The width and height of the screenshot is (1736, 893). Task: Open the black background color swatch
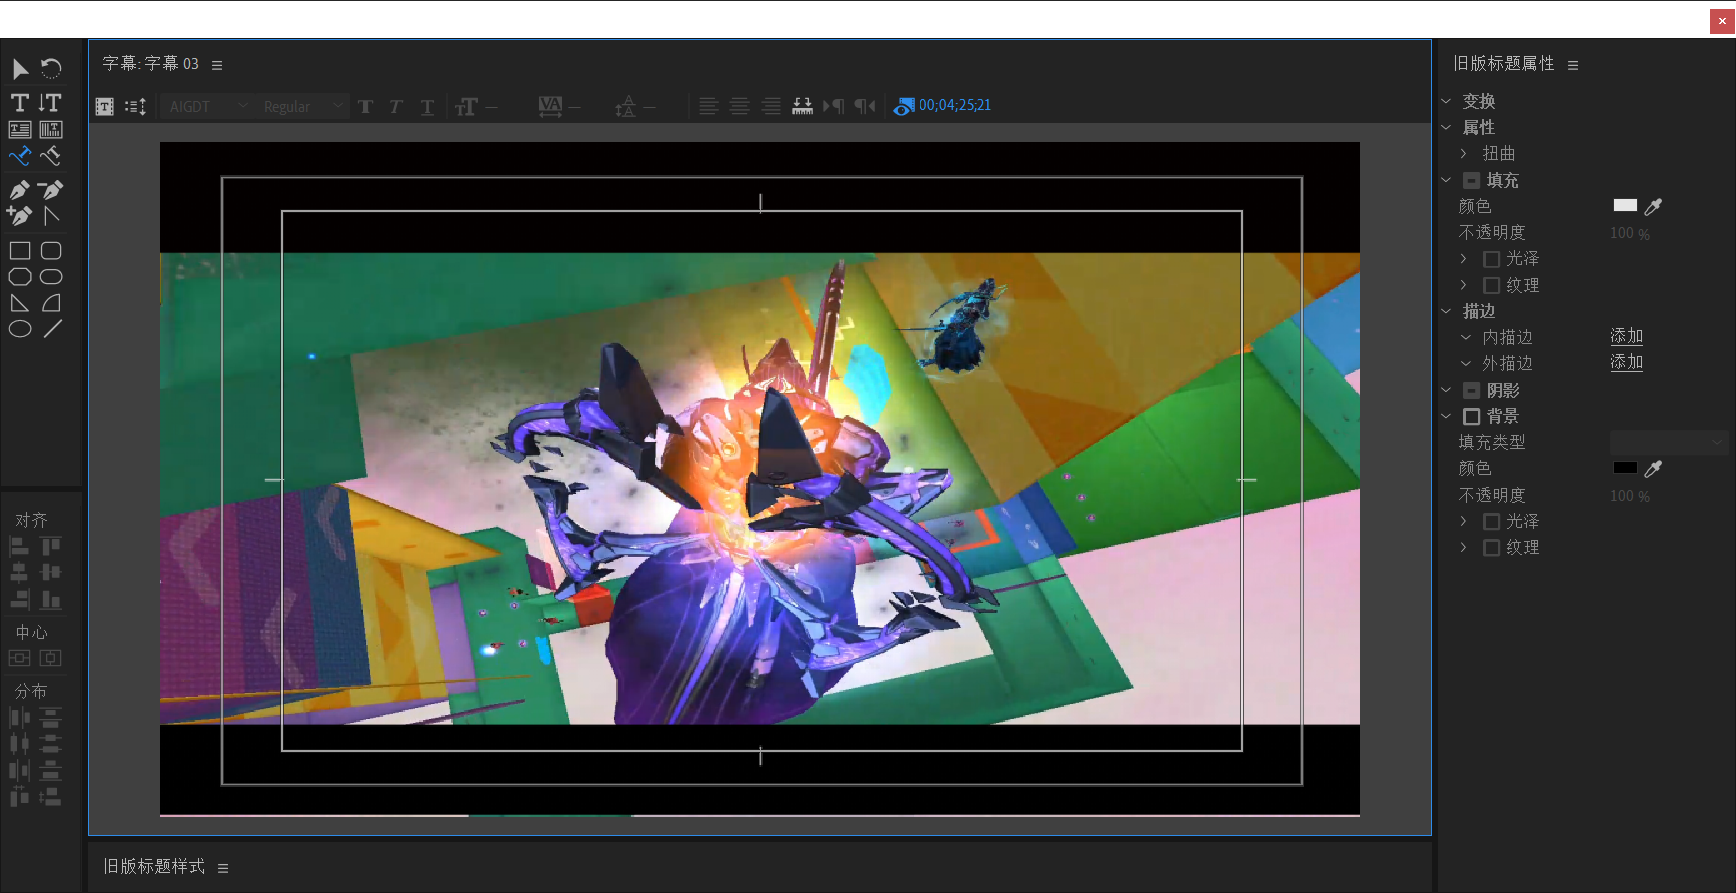coord(1625,468)
